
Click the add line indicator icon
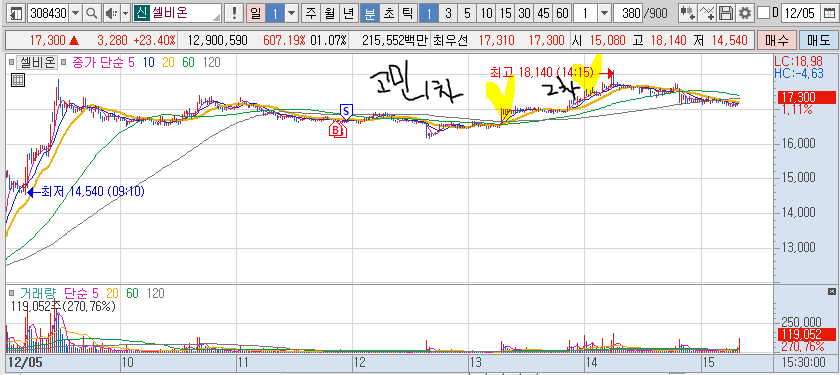click(707, 13)
